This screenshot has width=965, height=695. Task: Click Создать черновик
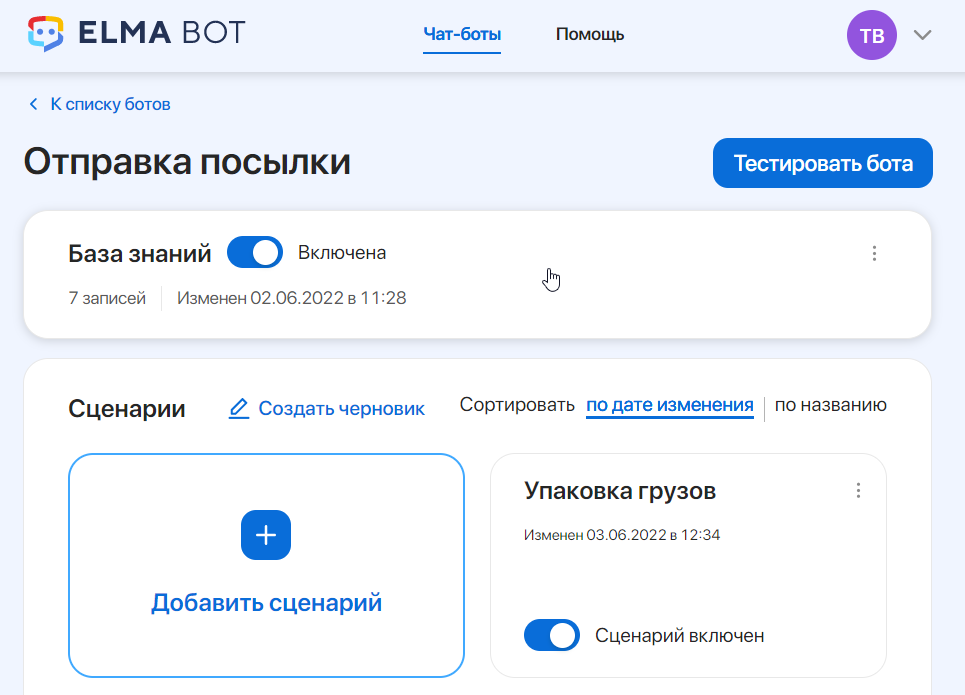341,408
